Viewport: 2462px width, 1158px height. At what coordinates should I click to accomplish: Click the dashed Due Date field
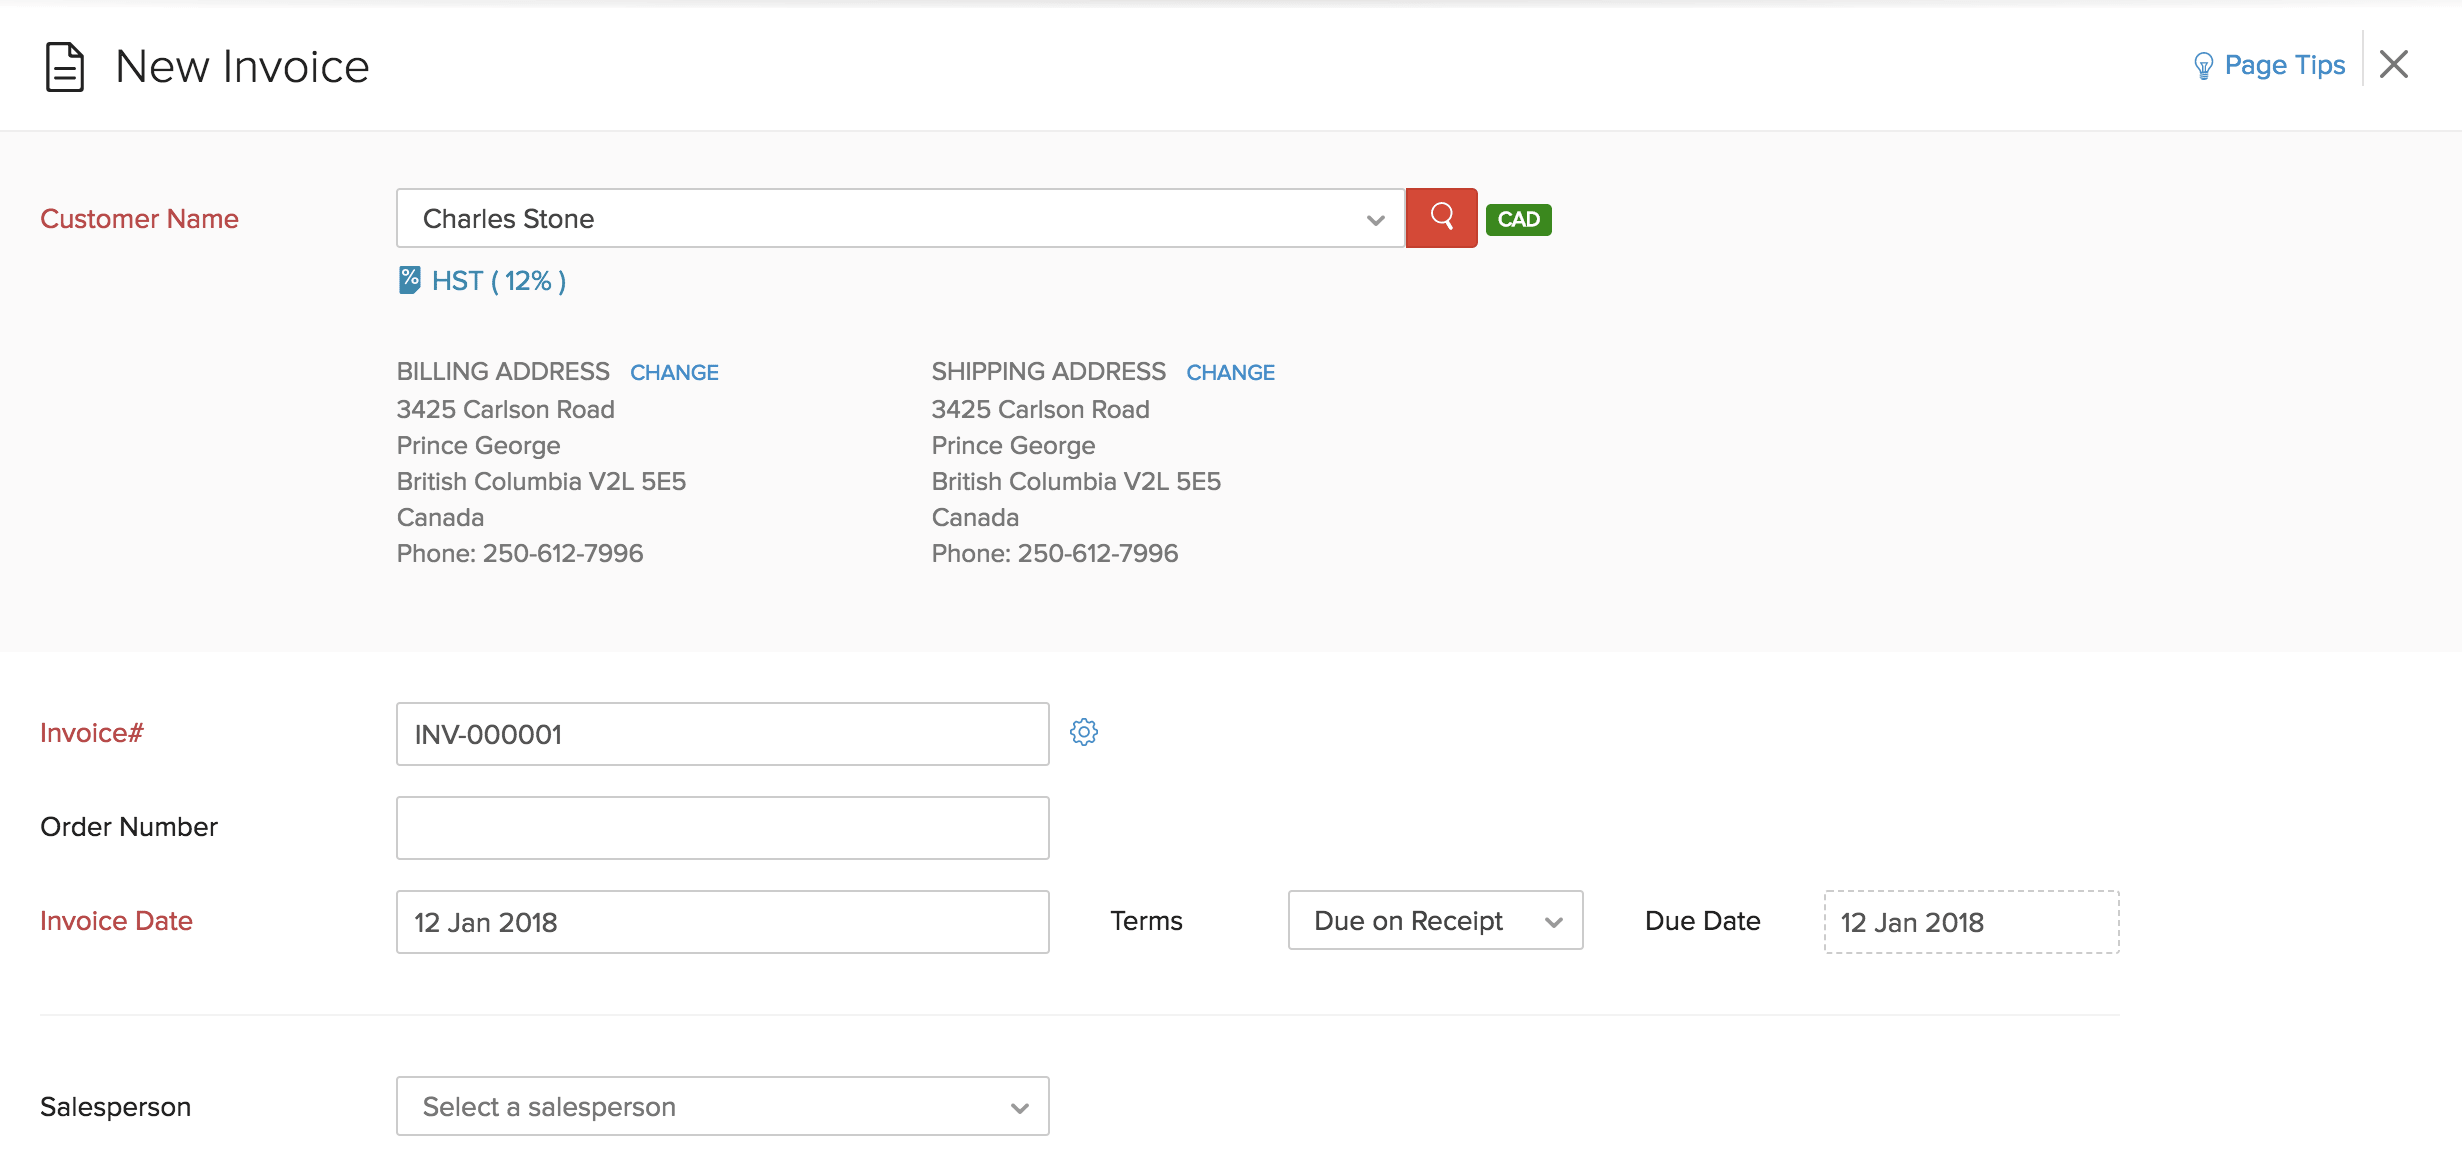(x=1971, y=921)
